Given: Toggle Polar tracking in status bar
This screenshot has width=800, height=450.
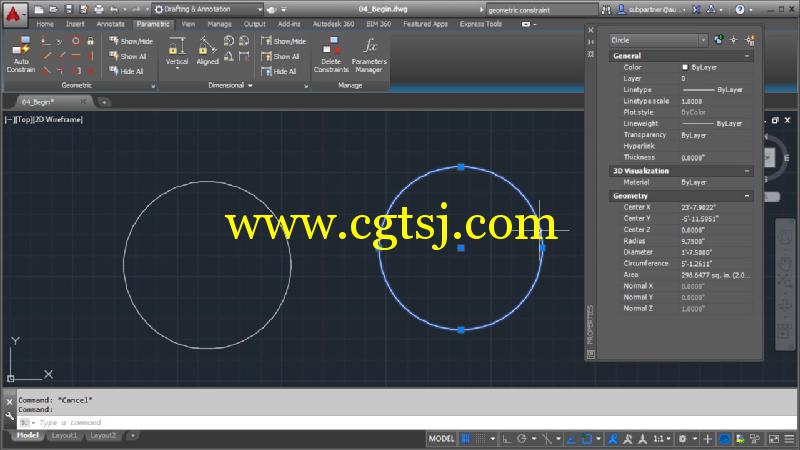Looking at the screenshot, I should pyautogui.click(x=521, y=439).
